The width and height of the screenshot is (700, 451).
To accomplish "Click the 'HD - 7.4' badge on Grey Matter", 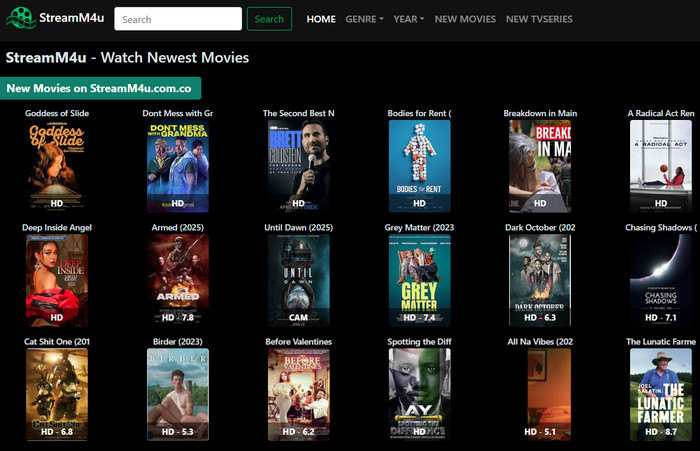I will point(419,317).
